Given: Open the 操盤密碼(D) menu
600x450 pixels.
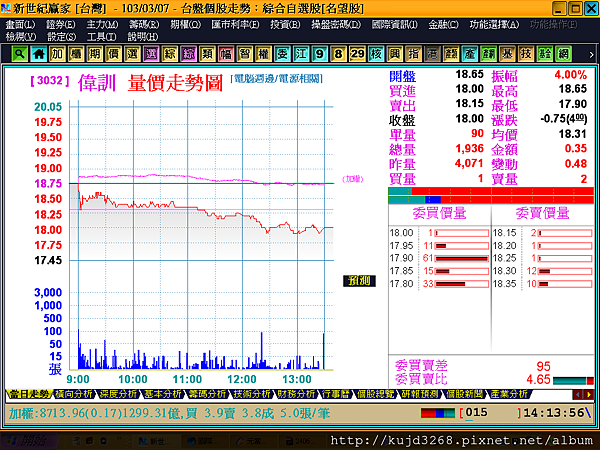Looking at the screenshot, I should point(336,25).
